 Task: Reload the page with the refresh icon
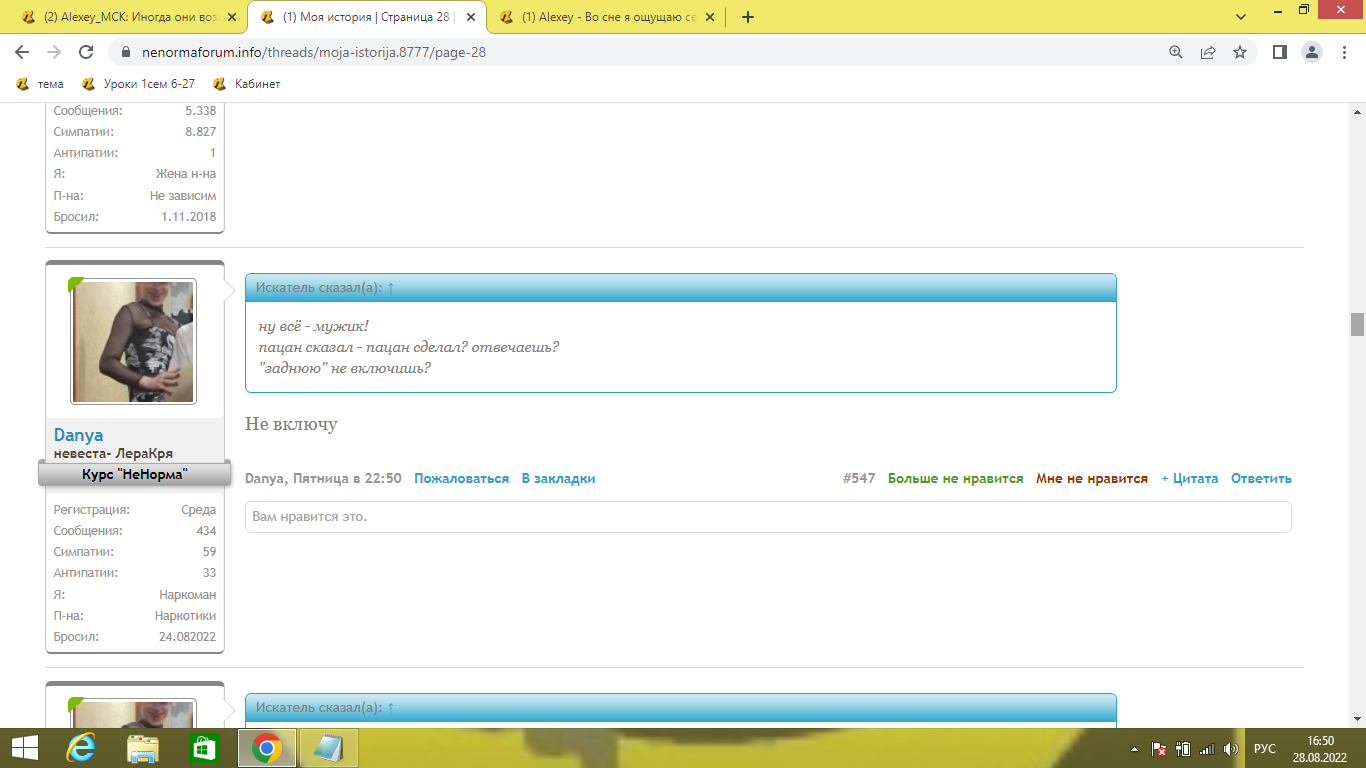pos(86,52)
